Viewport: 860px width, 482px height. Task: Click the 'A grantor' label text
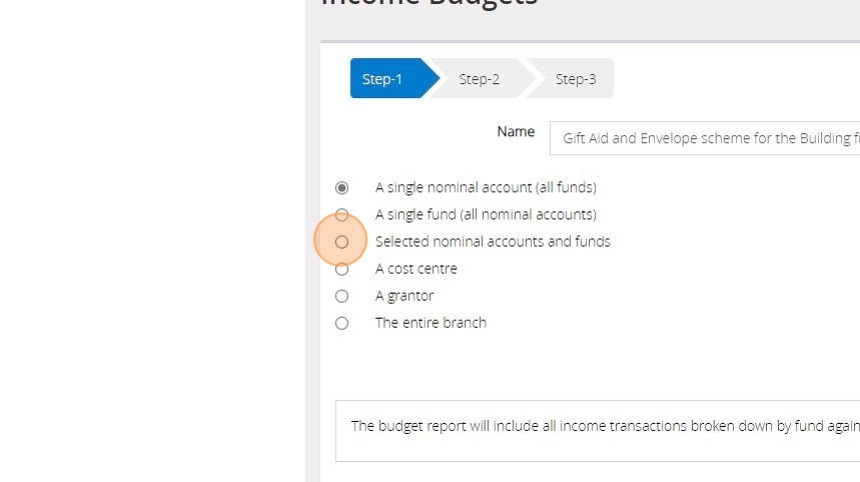coord(404,295)
